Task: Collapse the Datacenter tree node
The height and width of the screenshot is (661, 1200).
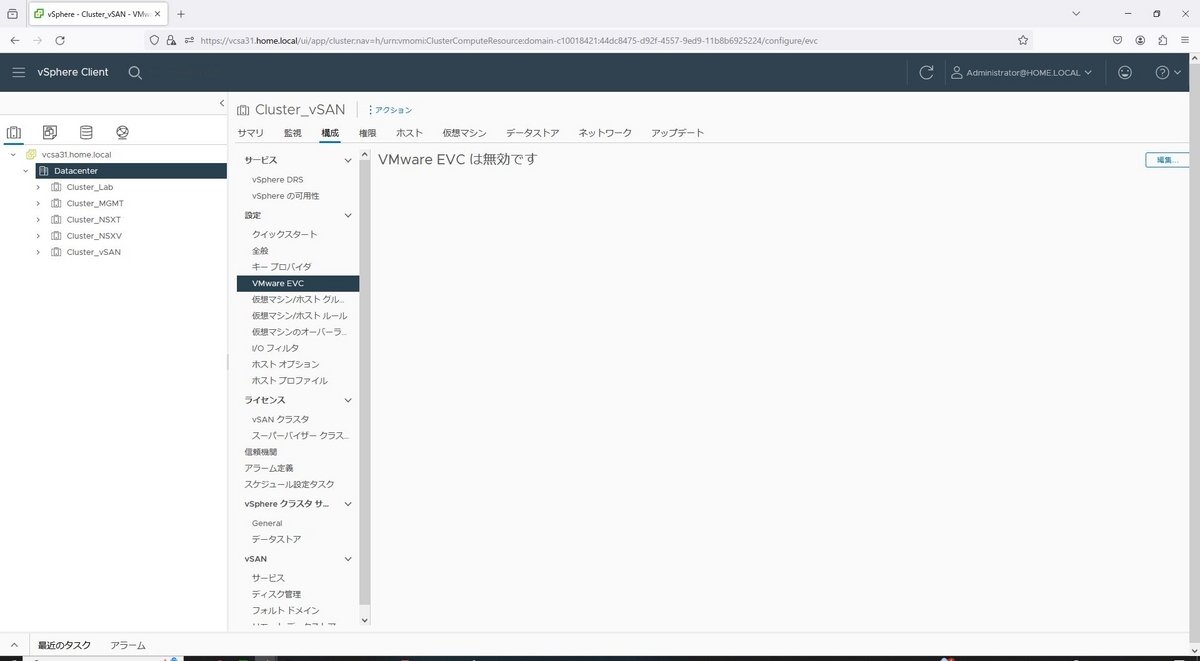Action: [x=26, y=171]
